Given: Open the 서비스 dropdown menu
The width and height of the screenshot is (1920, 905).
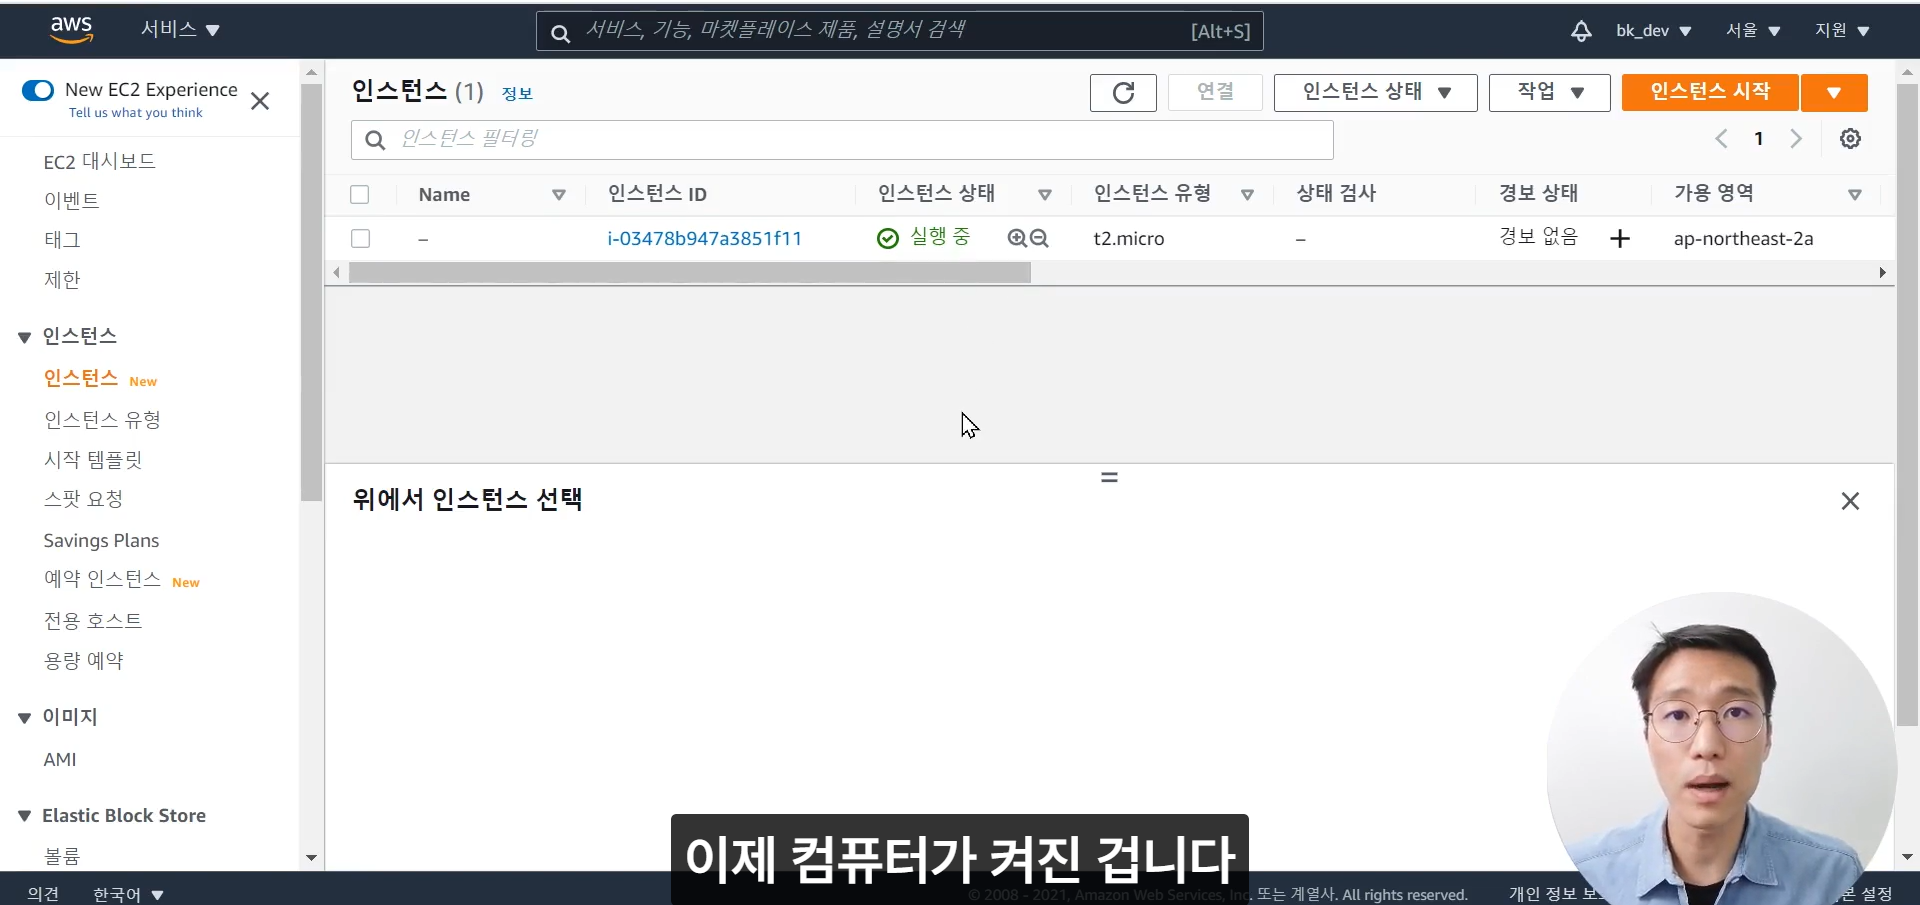Looking at the screenshot, I should (180, 29).
